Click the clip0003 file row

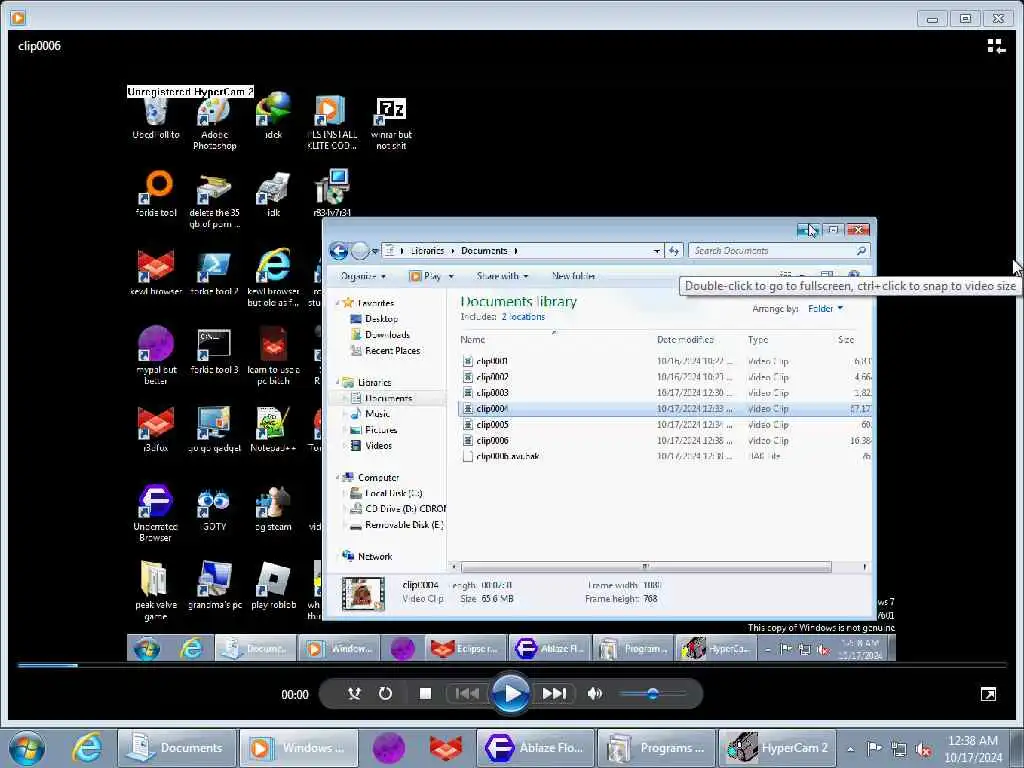665,393
